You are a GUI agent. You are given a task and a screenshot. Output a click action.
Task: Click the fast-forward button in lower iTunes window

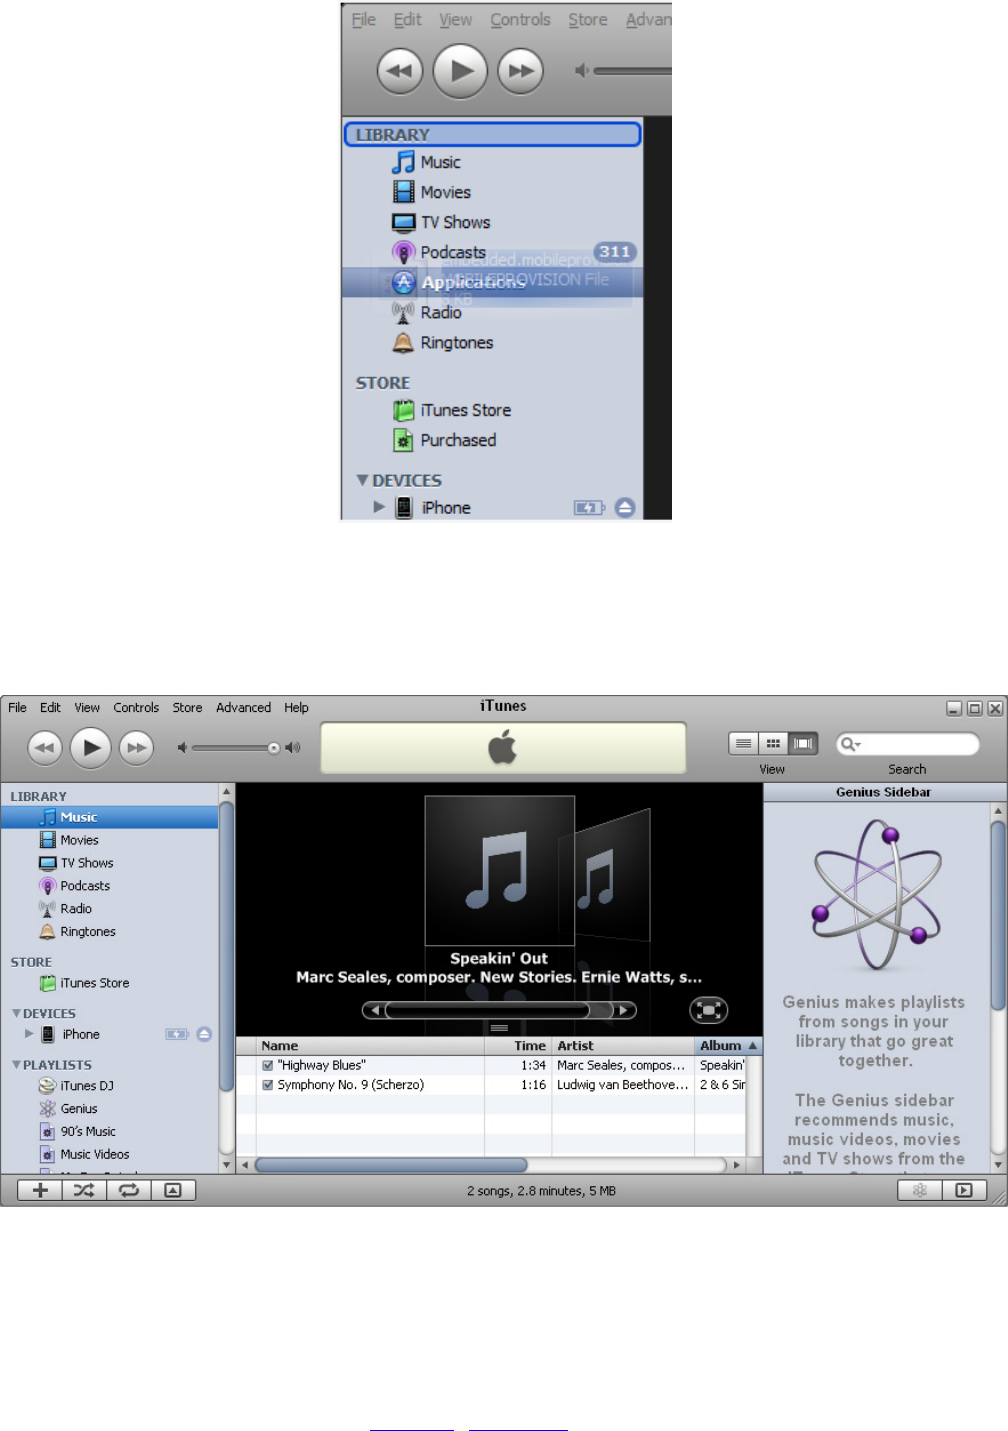[x=136, y=747]
